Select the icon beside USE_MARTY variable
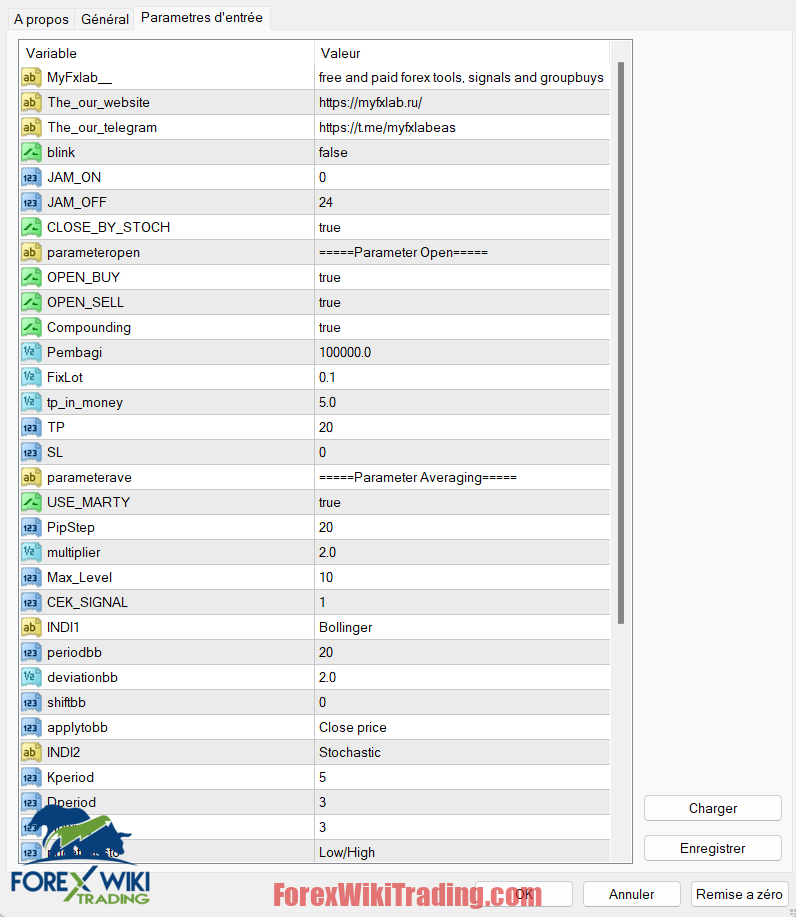The image size is (796, 917). pos(31,502)
